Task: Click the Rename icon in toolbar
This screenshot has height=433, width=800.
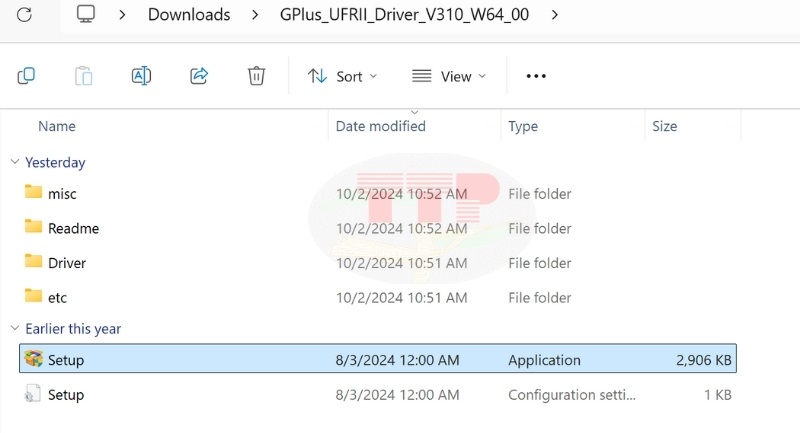Action: coord(141,76)
